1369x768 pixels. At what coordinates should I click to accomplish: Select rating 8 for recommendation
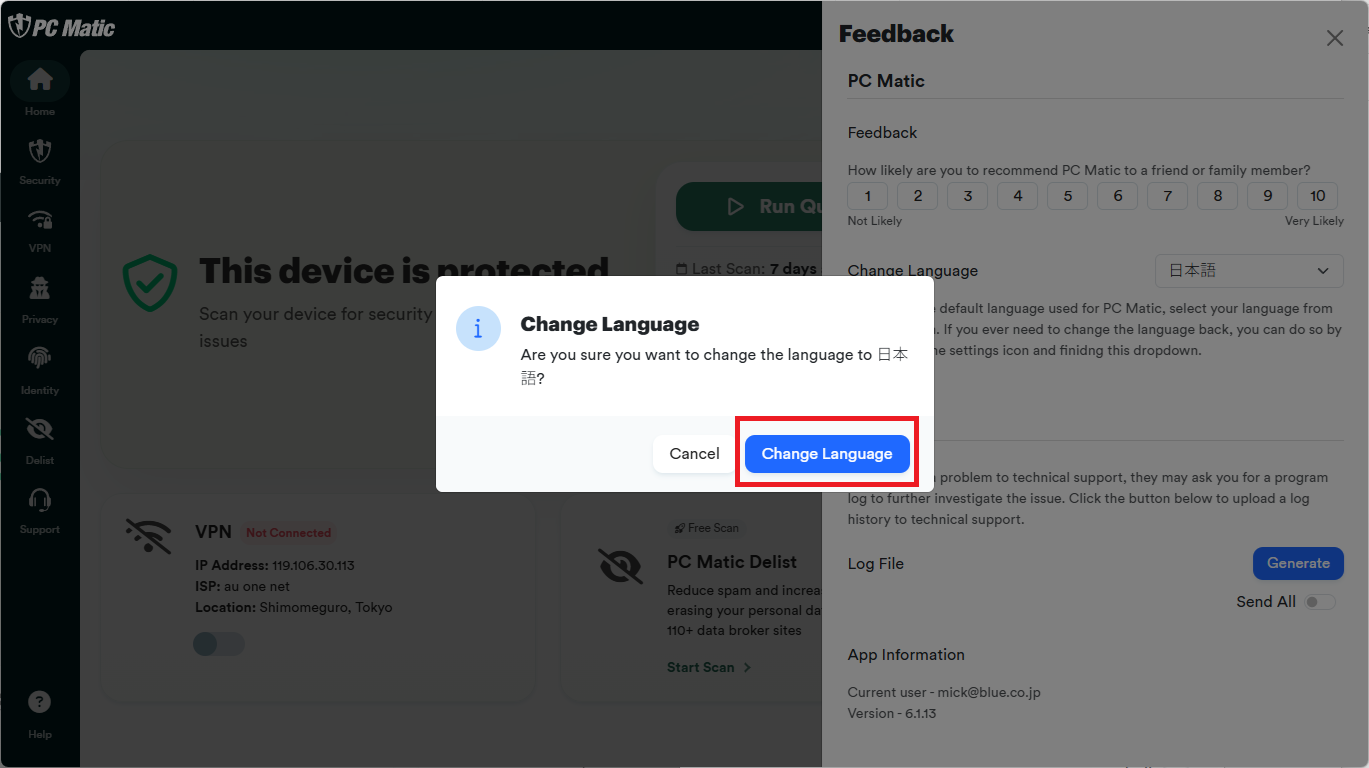point(1218,196)
